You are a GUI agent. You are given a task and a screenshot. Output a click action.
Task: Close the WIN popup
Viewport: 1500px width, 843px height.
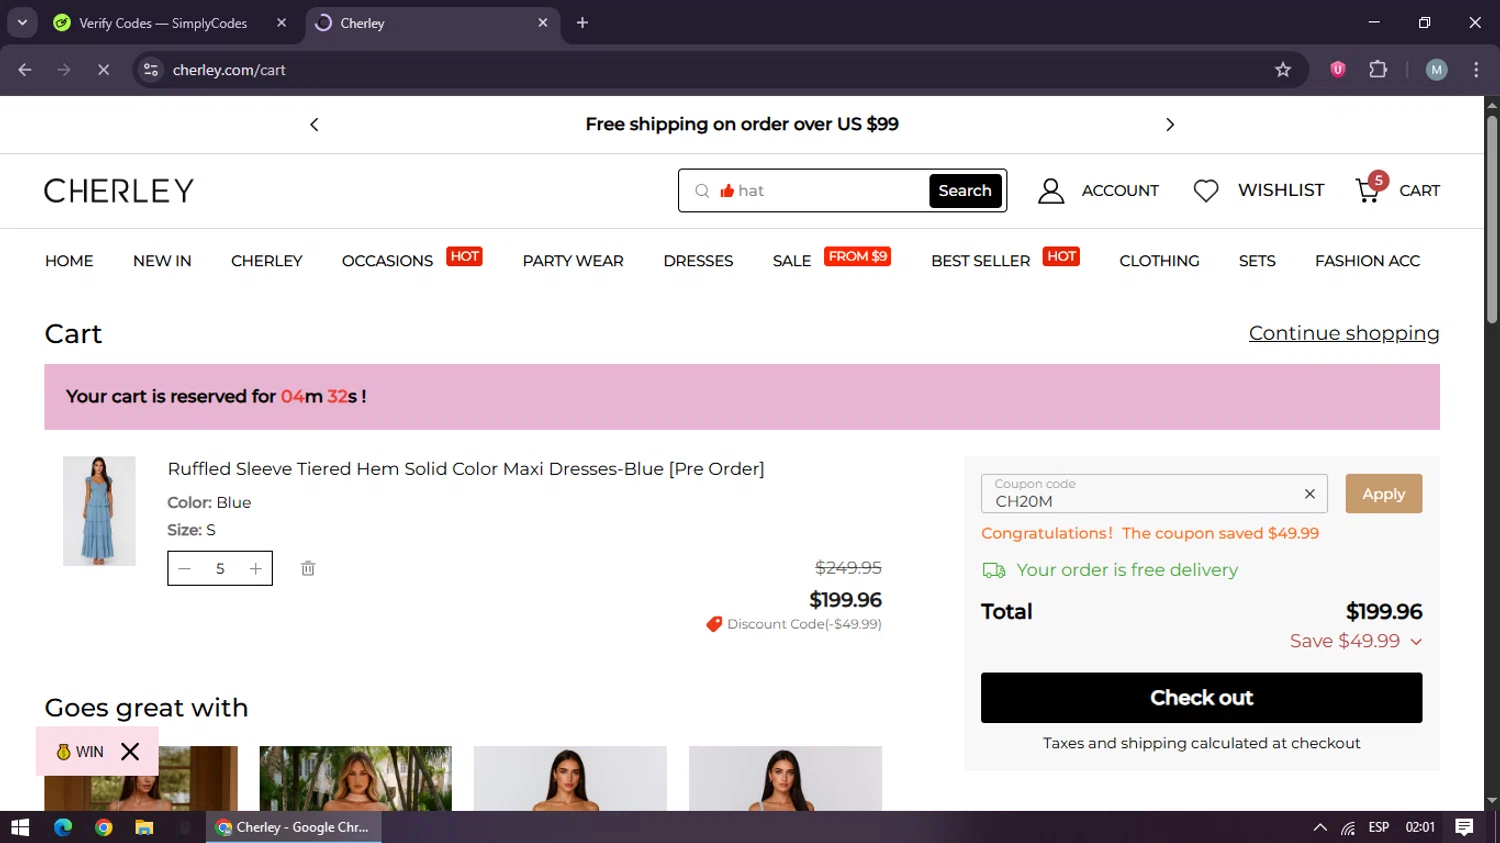tap(130, 751)
